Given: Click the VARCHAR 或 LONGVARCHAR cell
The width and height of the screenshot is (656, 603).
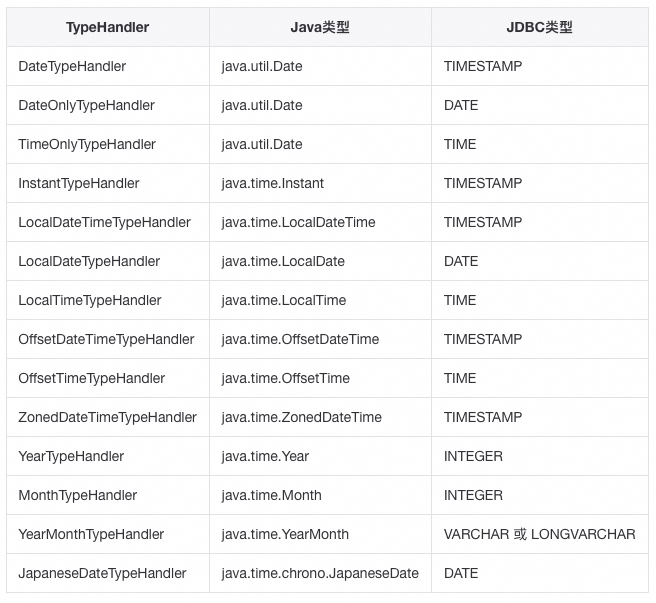Looking at the screenshot, I should pyautogui.click(x=540, y=534).
